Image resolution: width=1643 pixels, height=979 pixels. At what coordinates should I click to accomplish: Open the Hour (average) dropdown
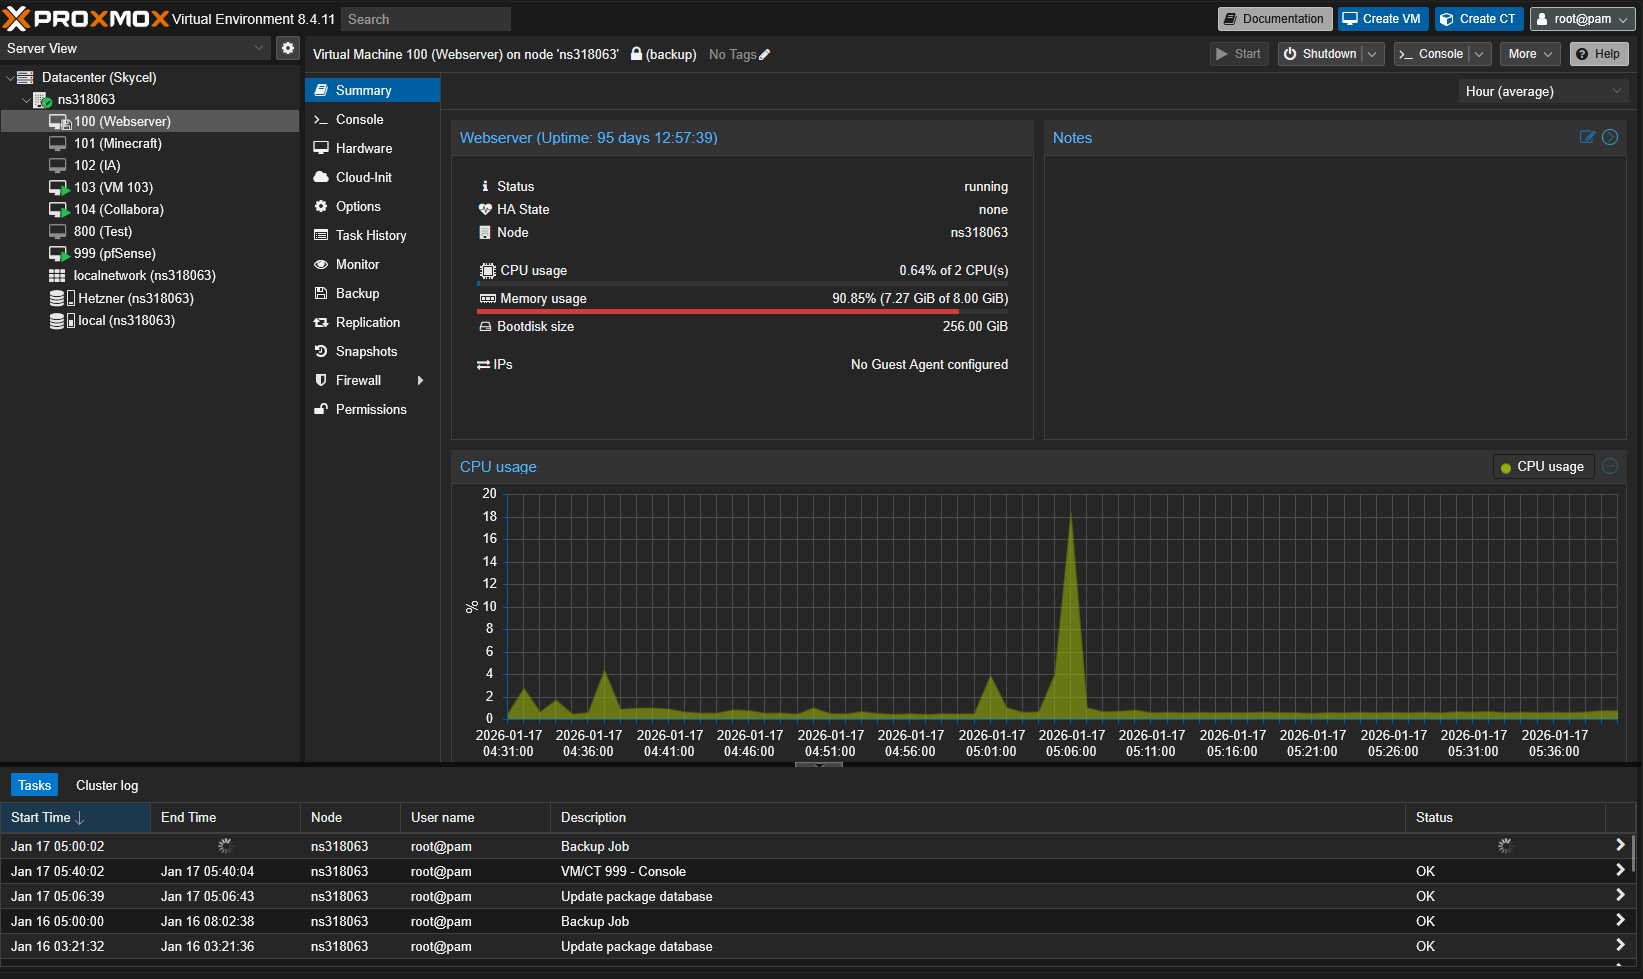(x=1543, y=91)
